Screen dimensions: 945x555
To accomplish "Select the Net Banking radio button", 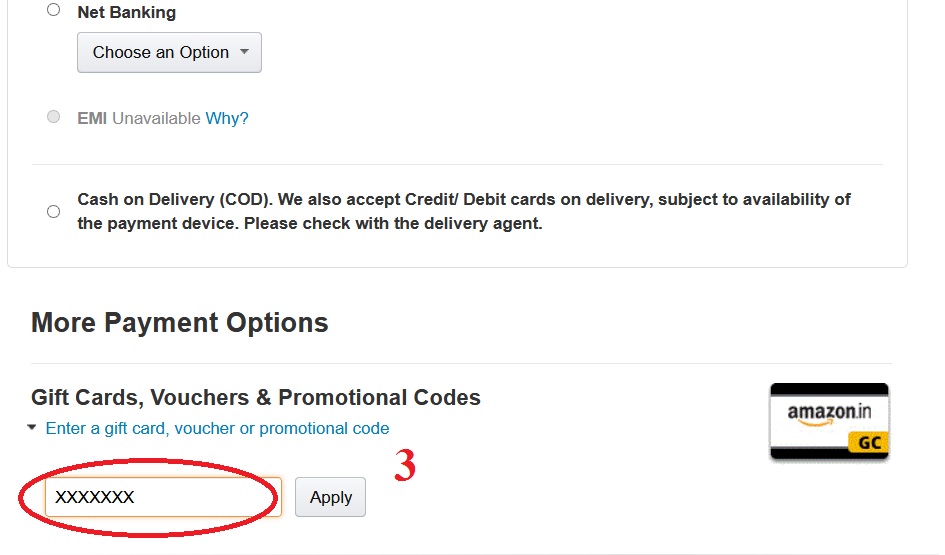I will (x=53, y=10).
